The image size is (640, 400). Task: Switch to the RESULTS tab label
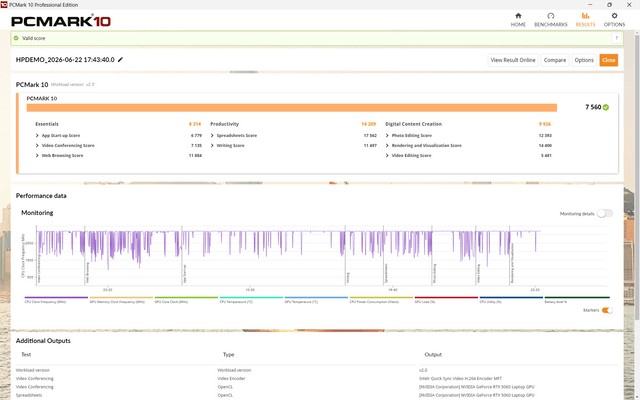[x=585, y=24]
